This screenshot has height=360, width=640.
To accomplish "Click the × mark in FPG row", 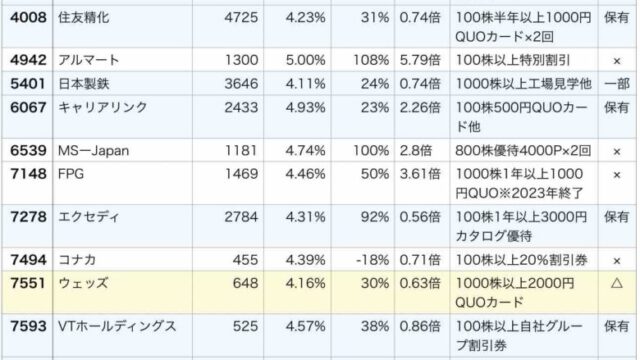I will pos(617,175).
